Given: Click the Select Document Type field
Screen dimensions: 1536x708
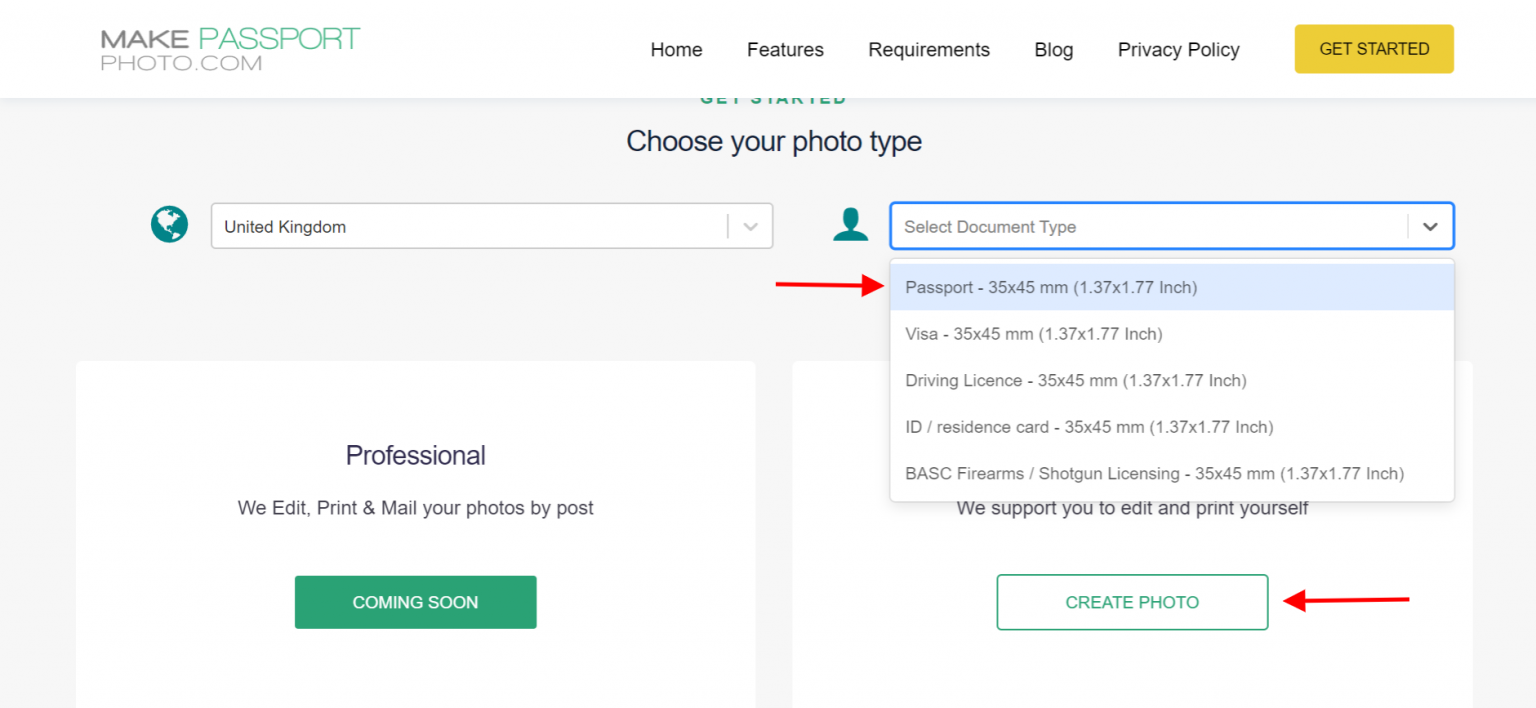Looking at the screenshot, I should coord(1150,227).
